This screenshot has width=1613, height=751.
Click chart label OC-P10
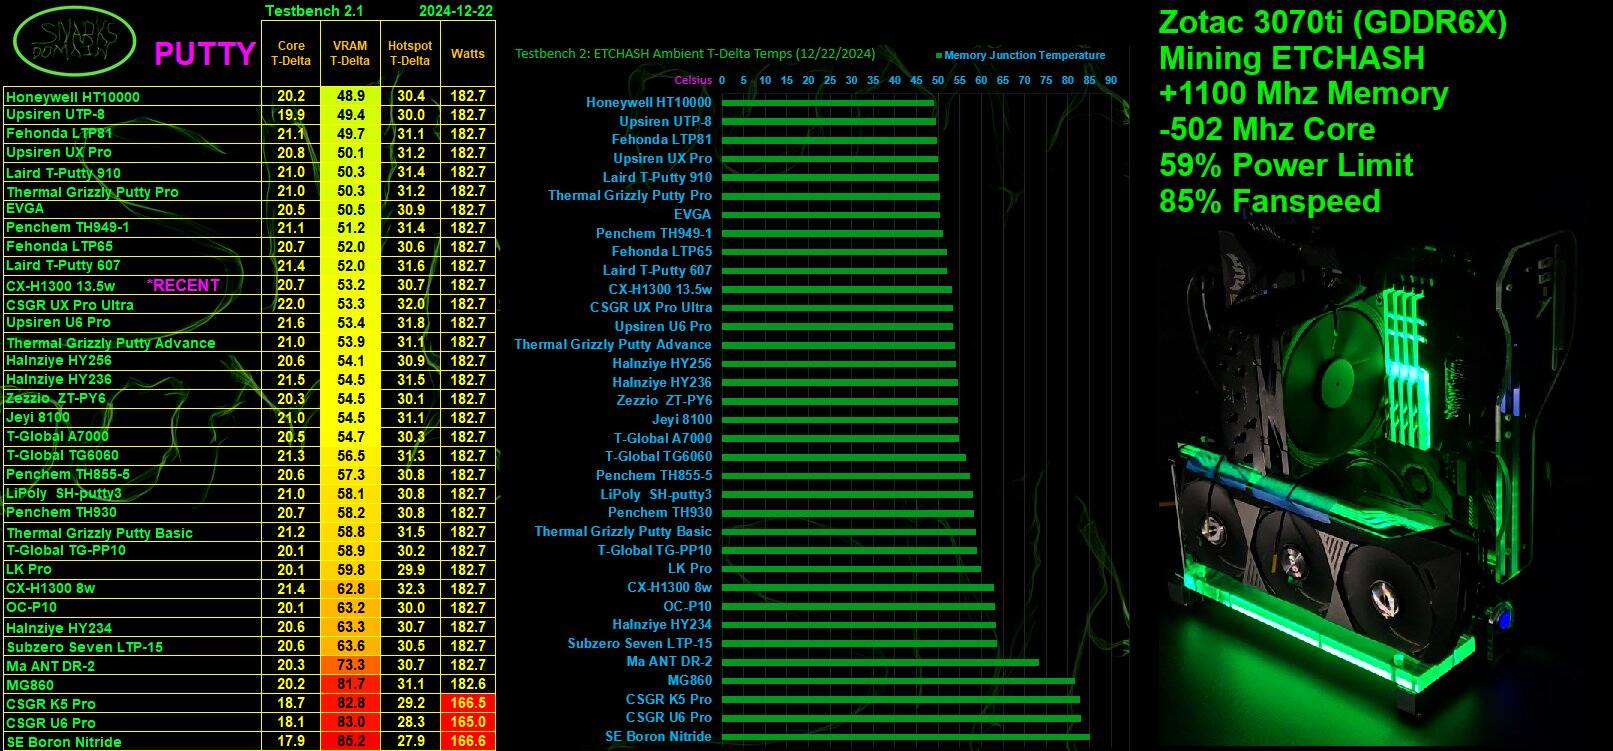click(687, 606)
